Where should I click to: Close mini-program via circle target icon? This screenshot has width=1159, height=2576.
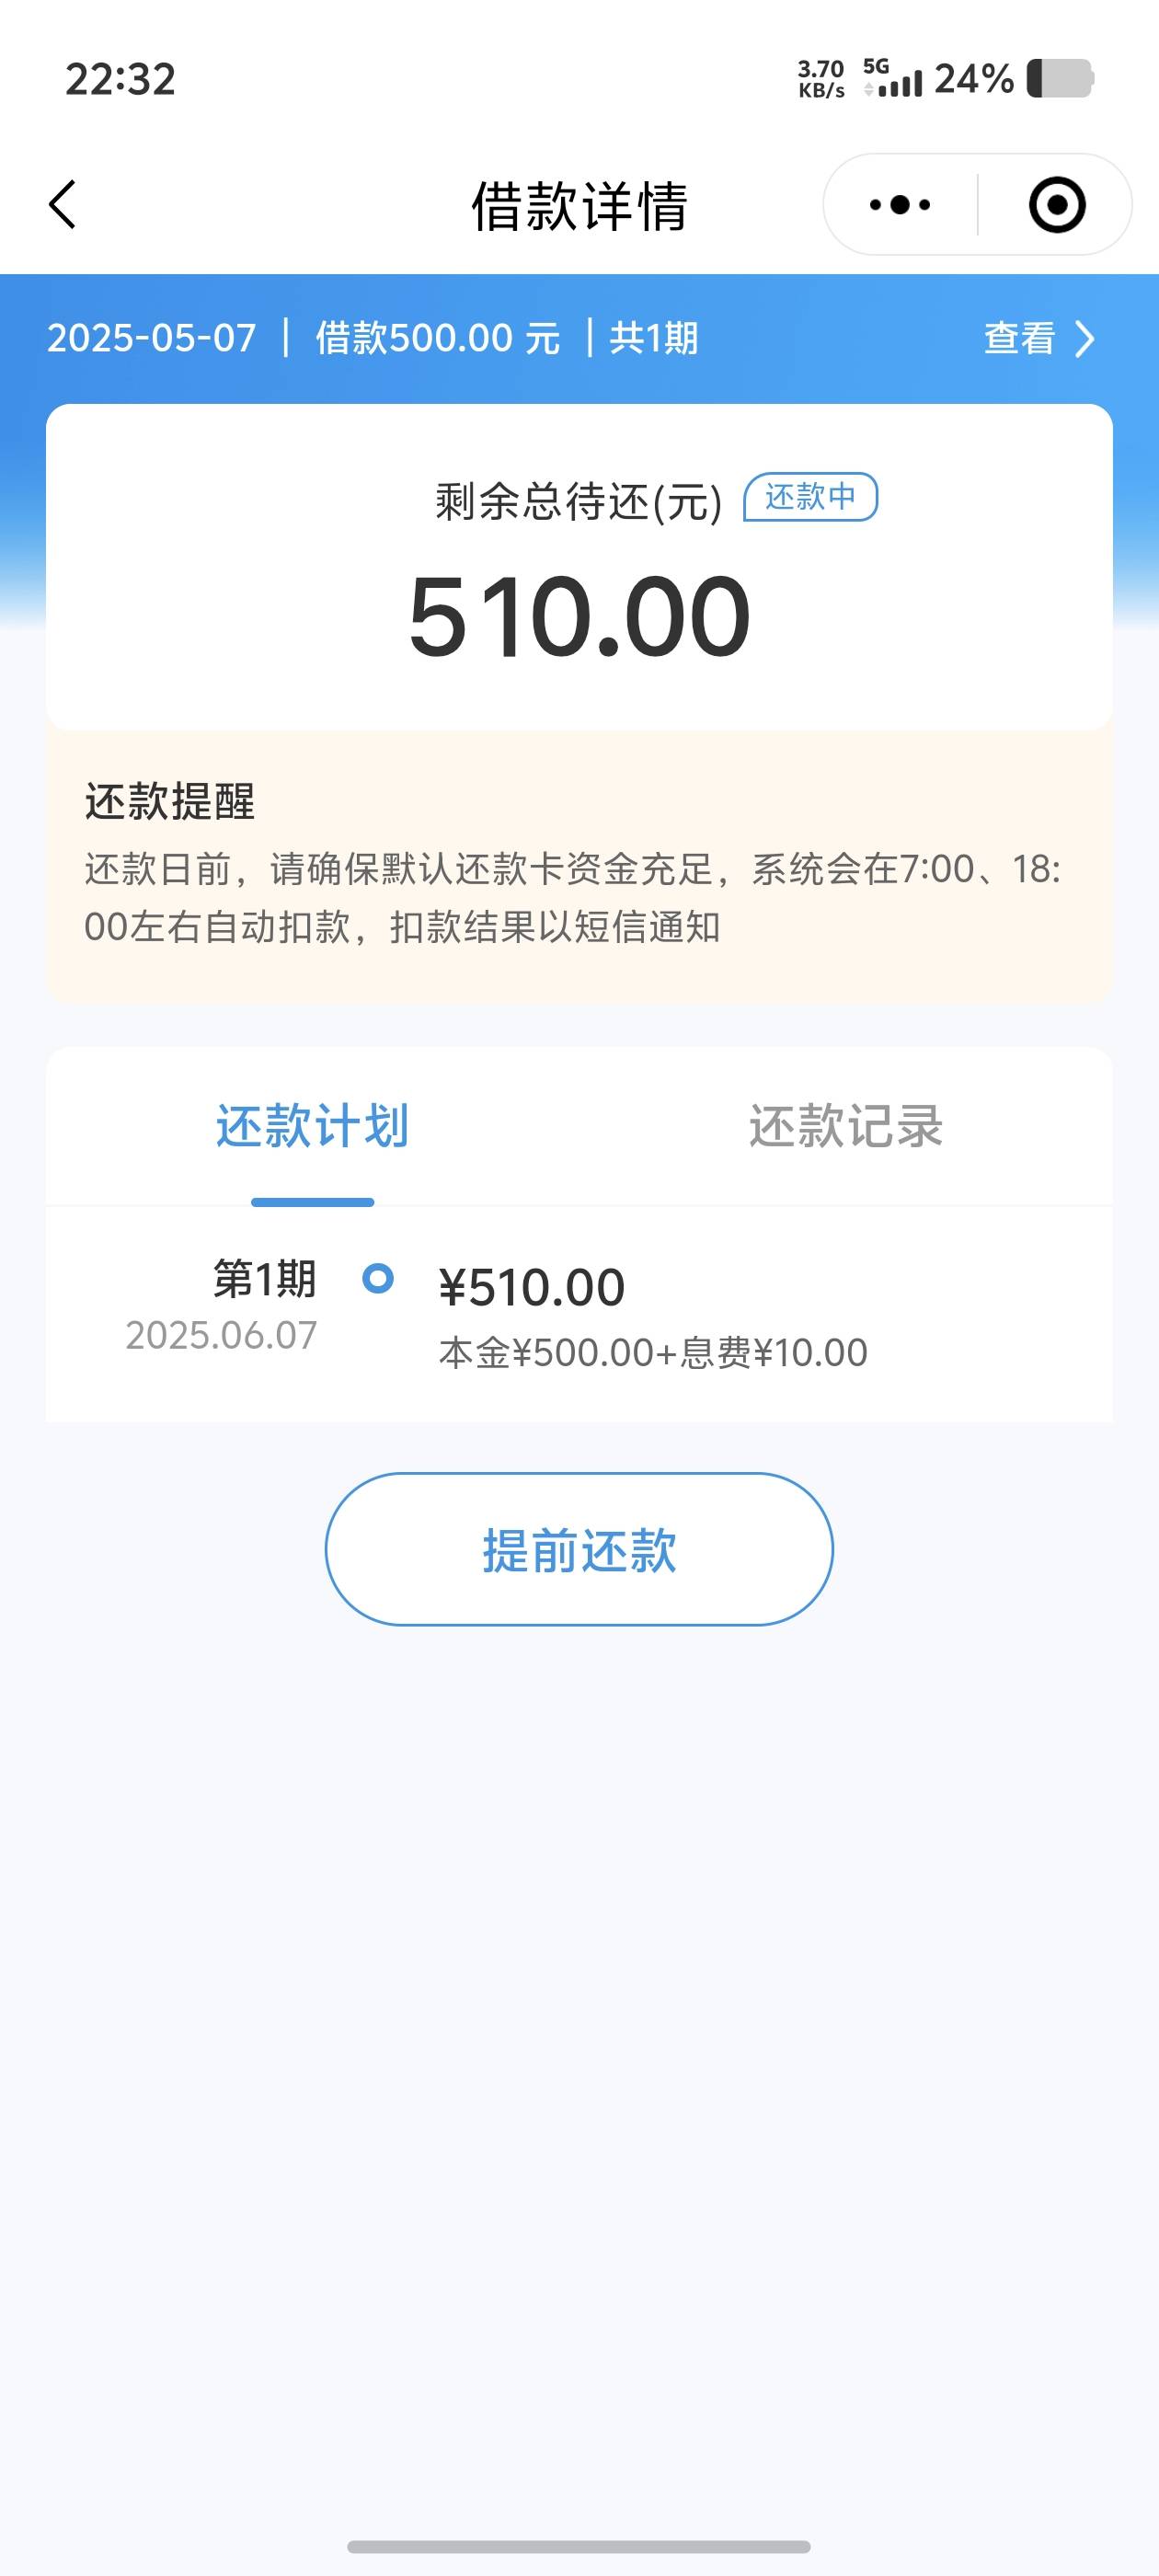1057,205
